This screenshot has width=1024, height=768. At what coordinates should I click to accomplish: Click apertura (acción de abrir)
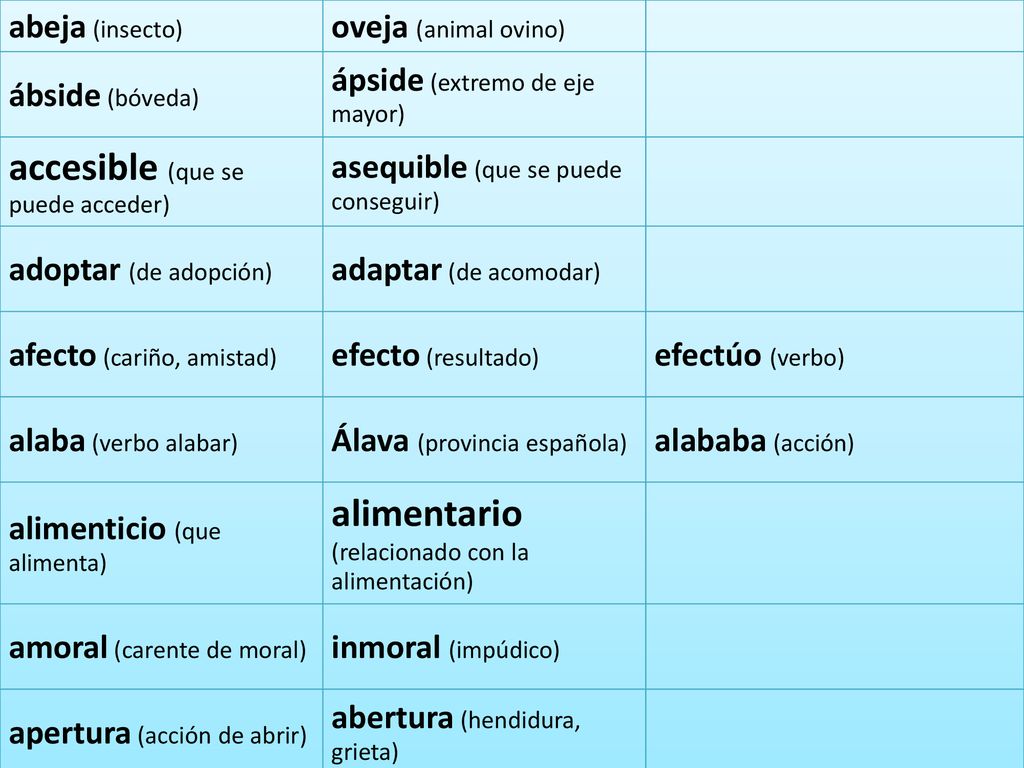[x=157, y=735]
